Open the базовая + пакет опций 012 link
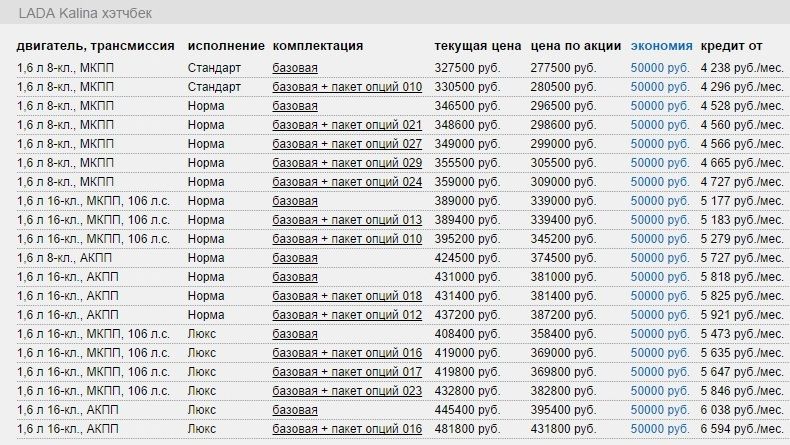The image size is (790, 445). [x=347, y=315]
